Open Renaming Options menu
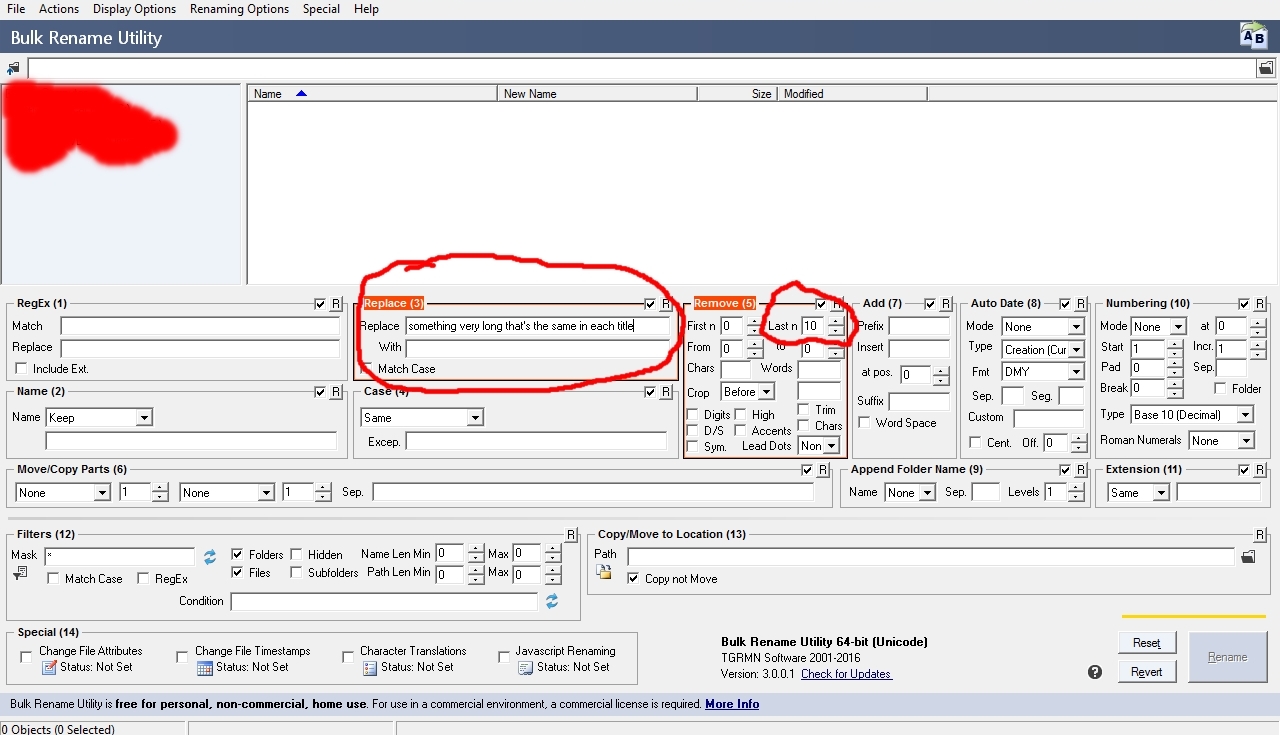Image resolution: width=1280 pixels, height=735 pixels. (x=239, y=9)
